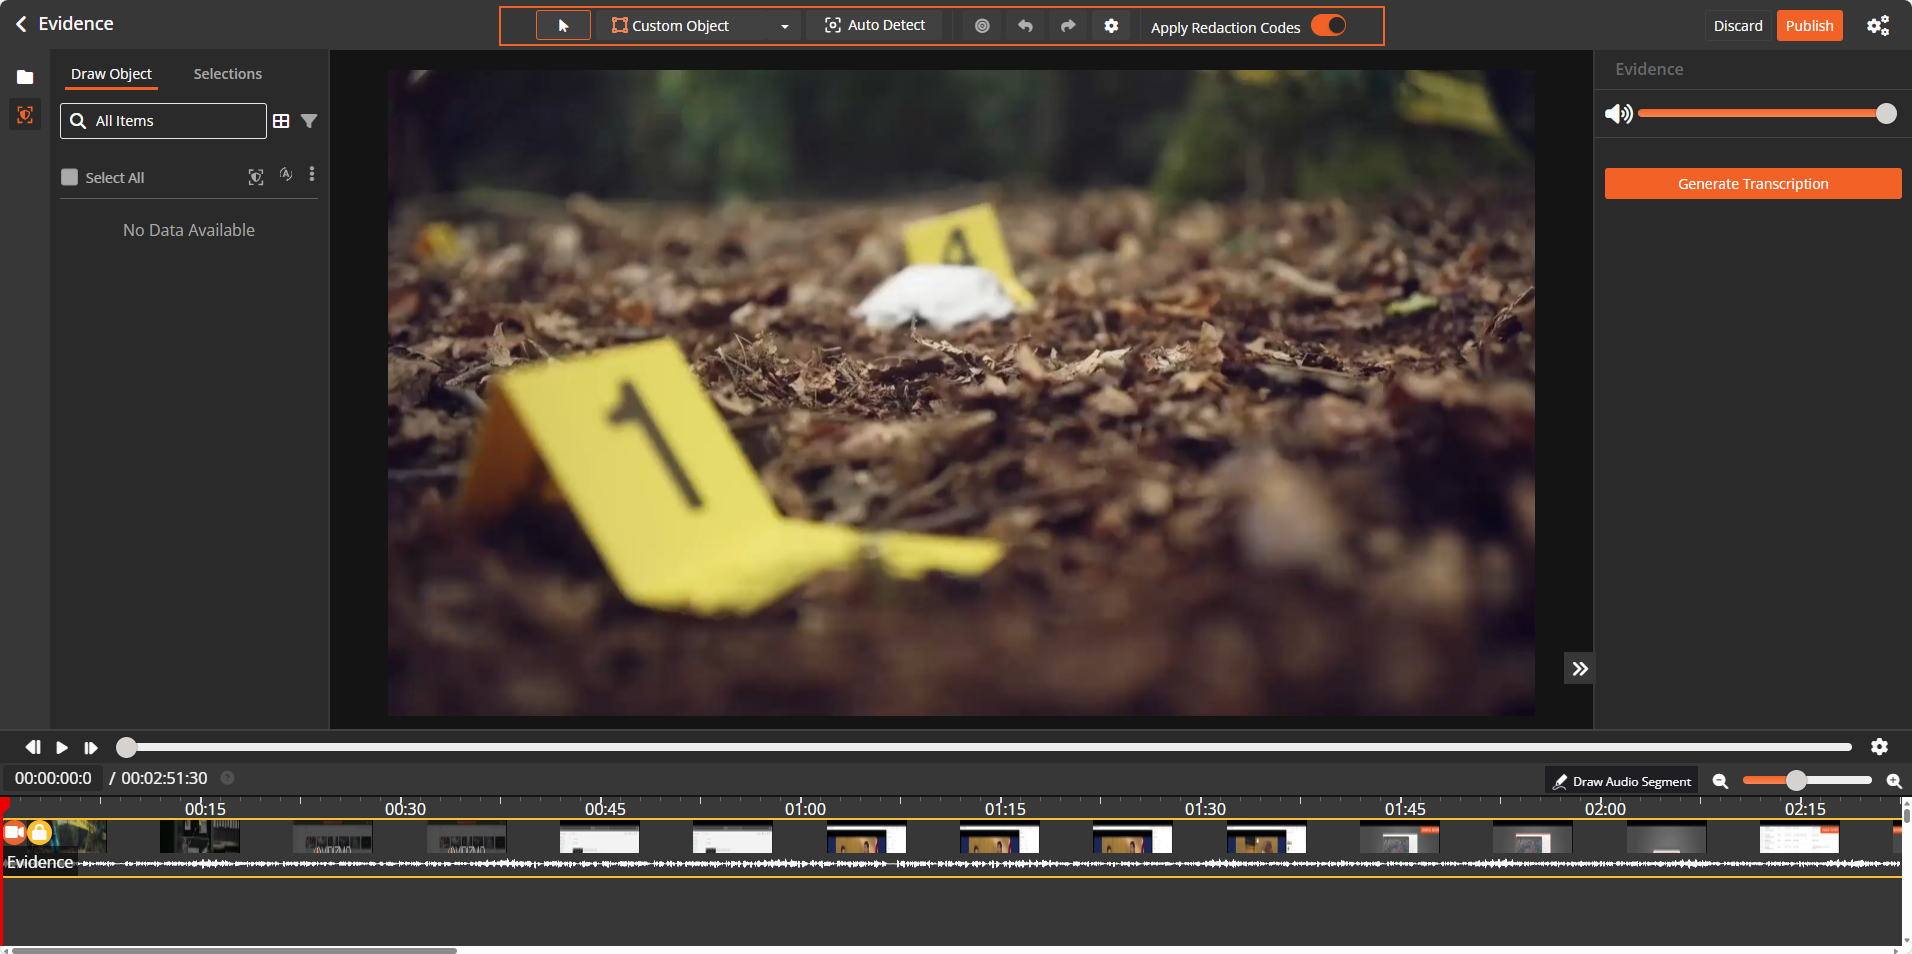1912x954 pixels.
Task: Open toolbar settings gear
Action: click(x=1111, y=26)
